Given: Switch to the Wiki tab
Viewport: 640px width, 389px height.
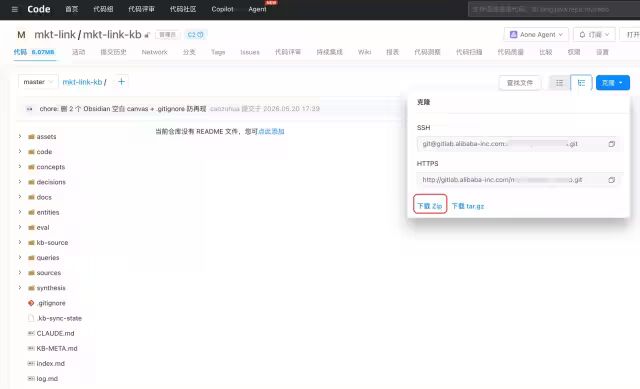Looking at the screenshot, I should [364, 52].
